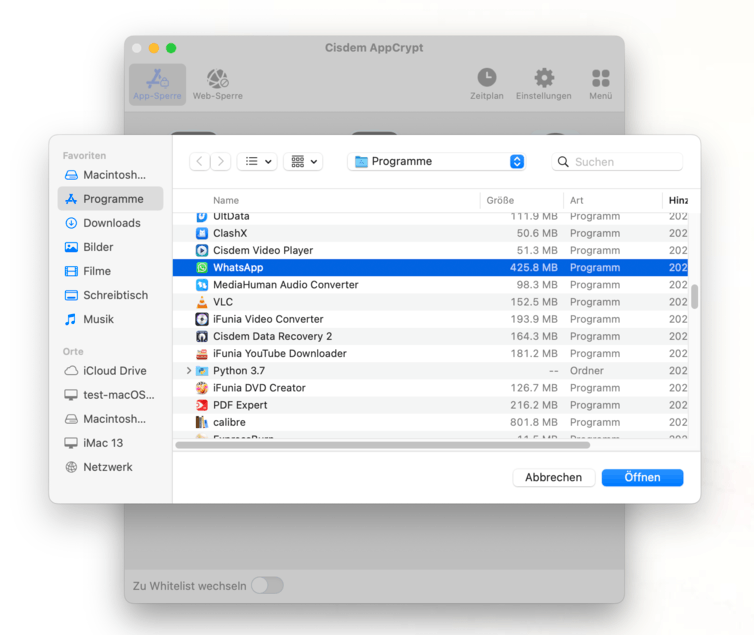Select the "iFunia DVD Creator" name
The width and height of the screenshot is (754, 635).
[259, 388]
